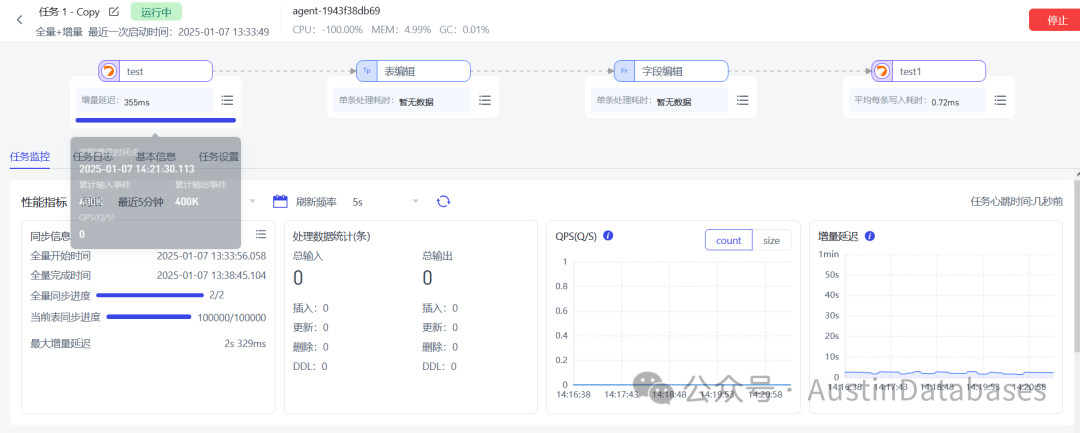Switch QPS chart to size
The width and height of the screenshot is (1080, 433).
[x=771, y=240]
